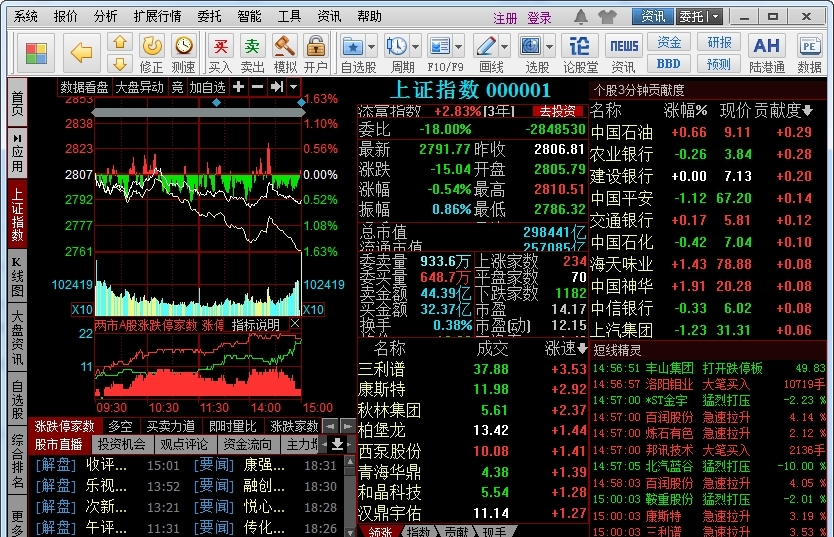Click the news list scrollbar down arrow

coord(349,532)
